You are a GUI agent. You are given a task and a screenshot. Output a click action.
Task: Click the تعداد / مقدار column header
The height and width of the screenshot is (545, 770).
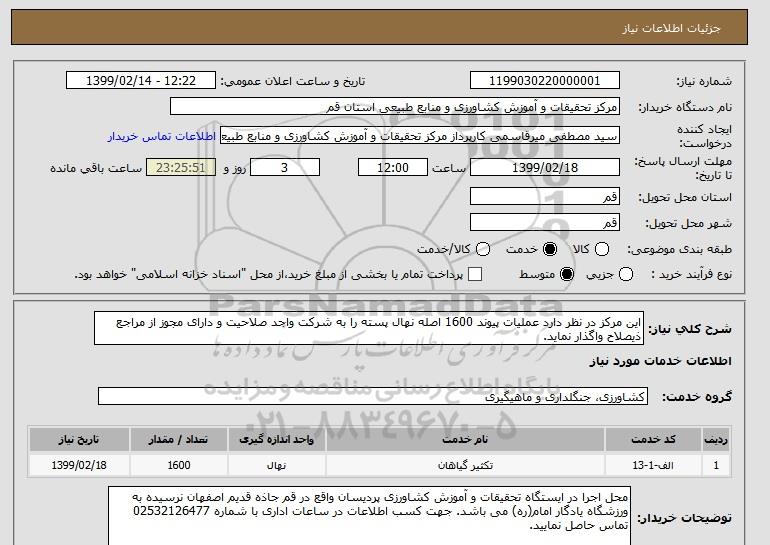178,440
